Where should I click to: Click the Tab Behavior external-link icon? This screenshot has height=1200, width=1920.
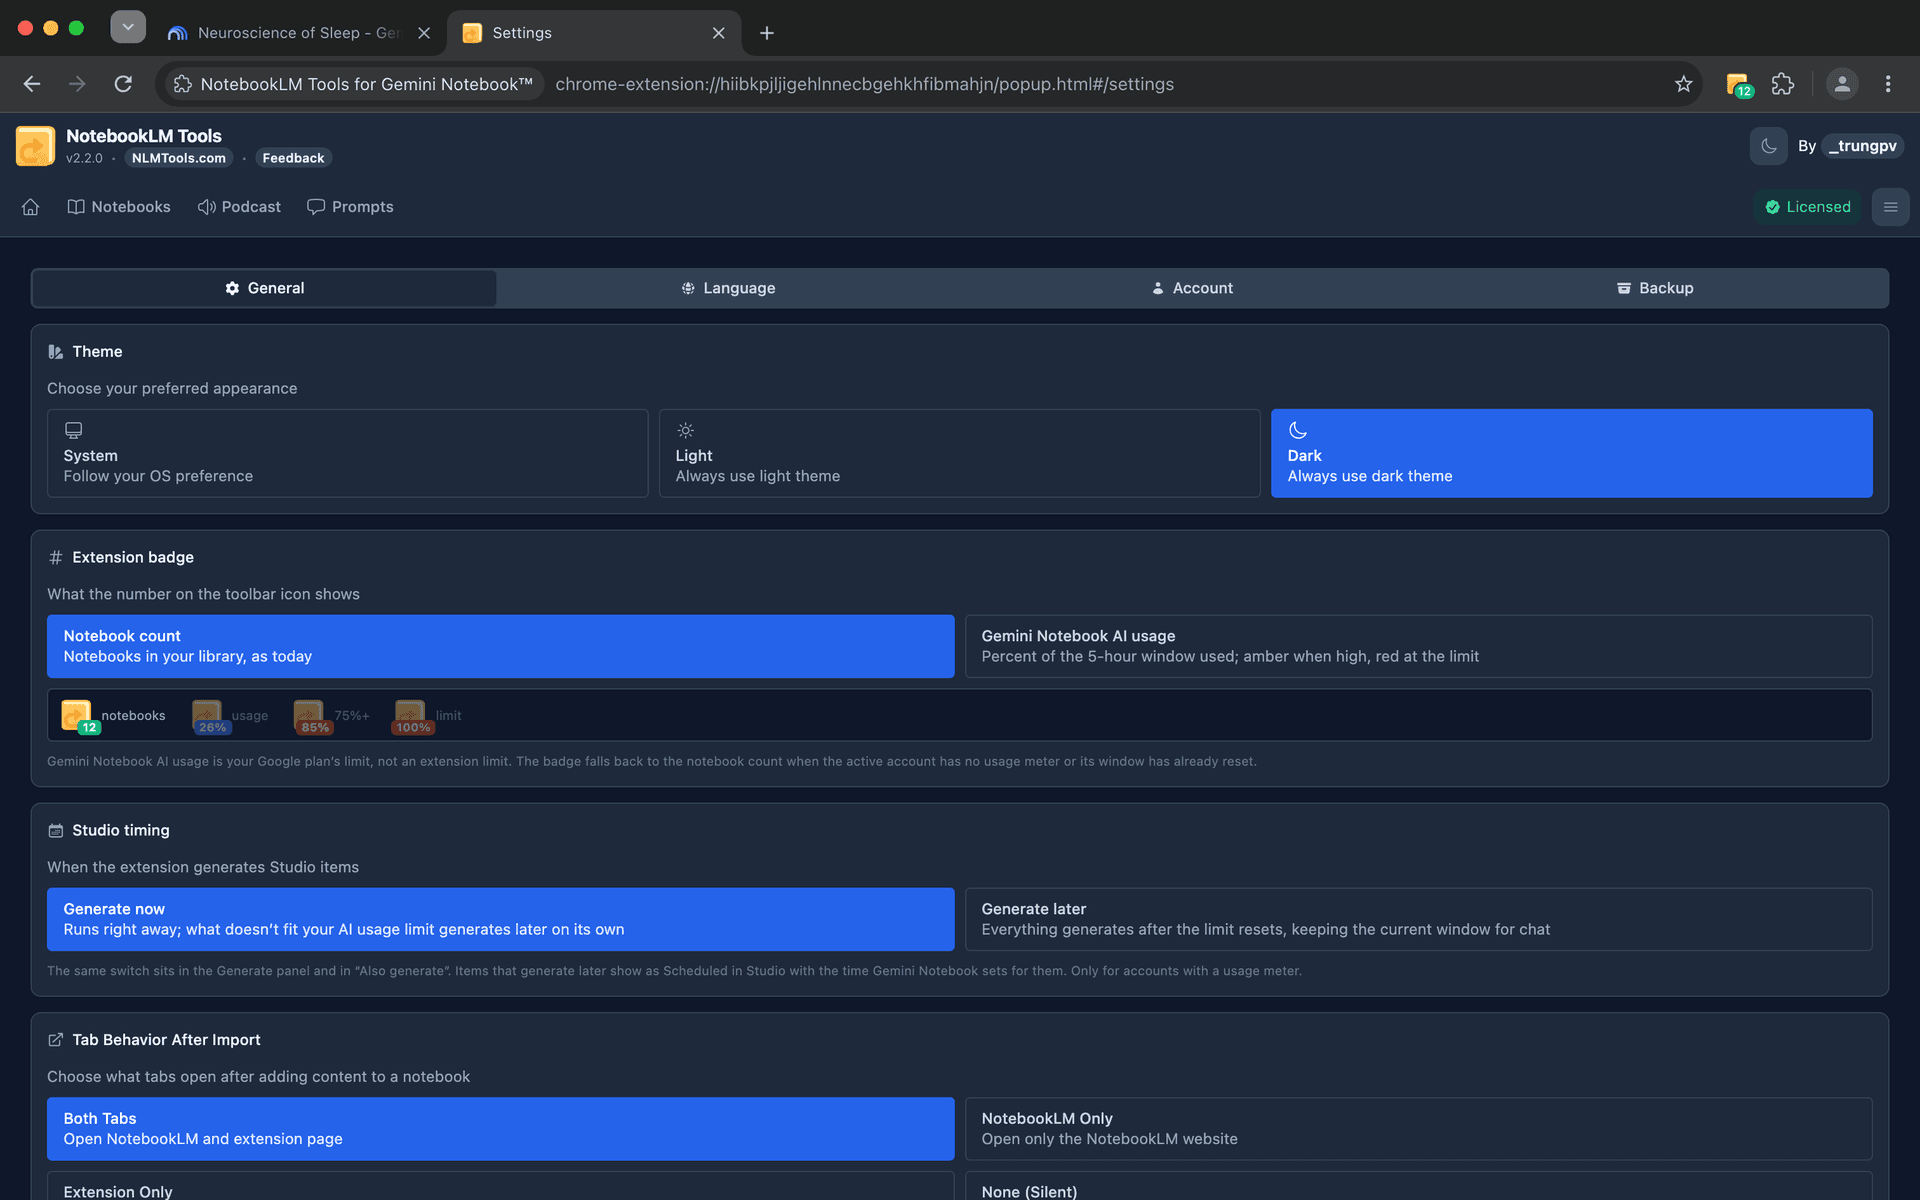coord(56,1040)
